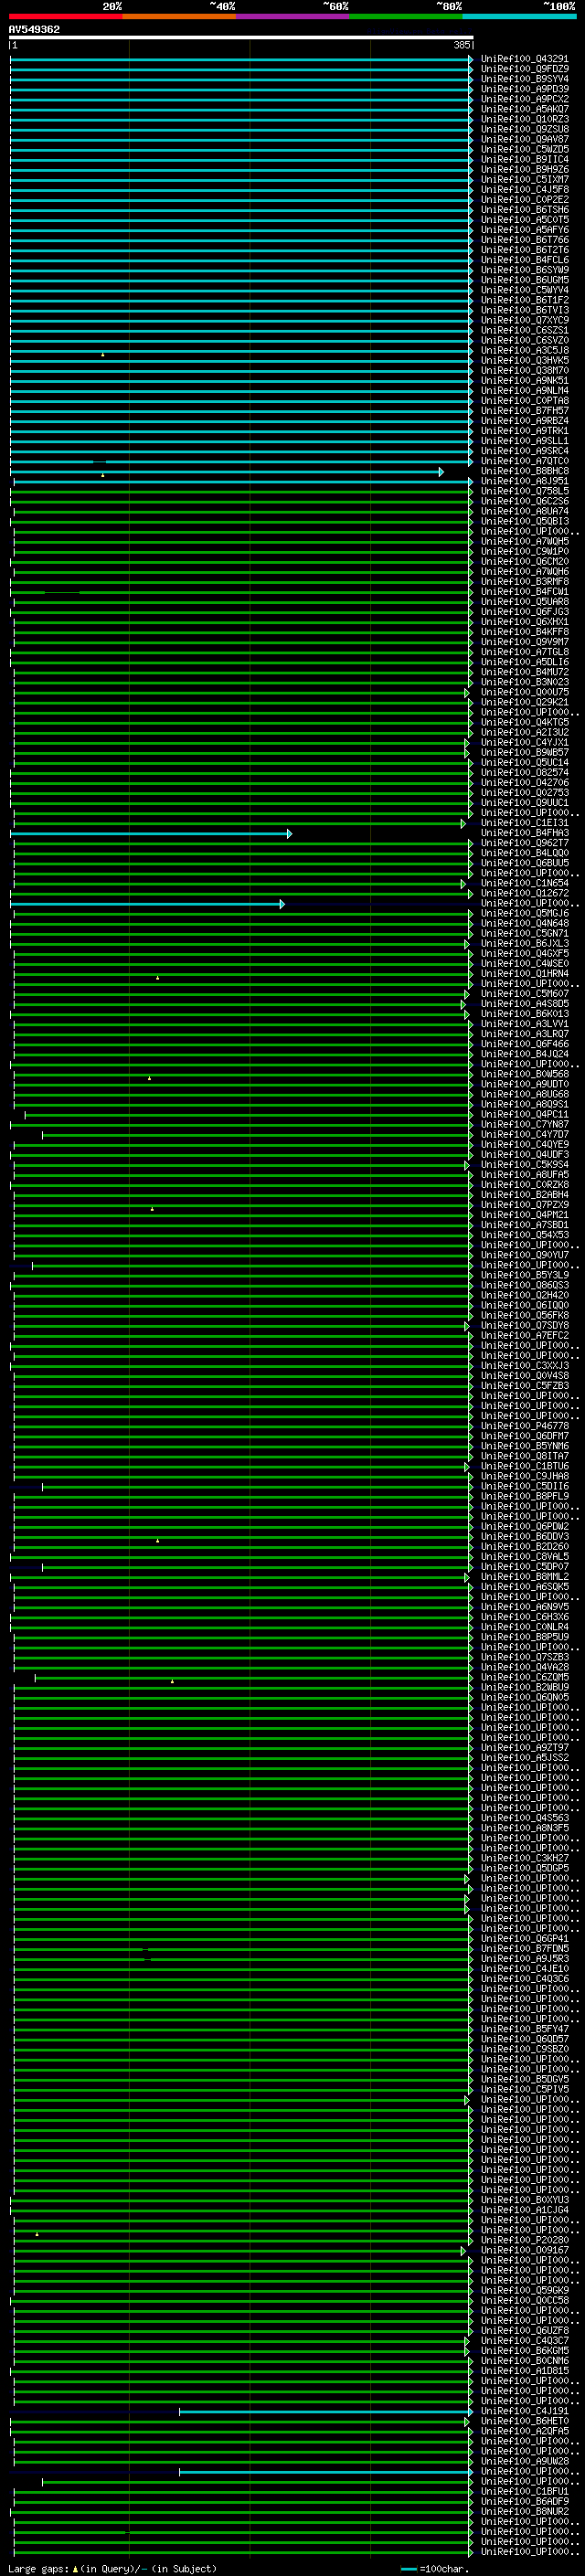Screen dimensions: 585x2576
Task: Select hit label UniRef100_Q1HRN4
Action: 525,974
